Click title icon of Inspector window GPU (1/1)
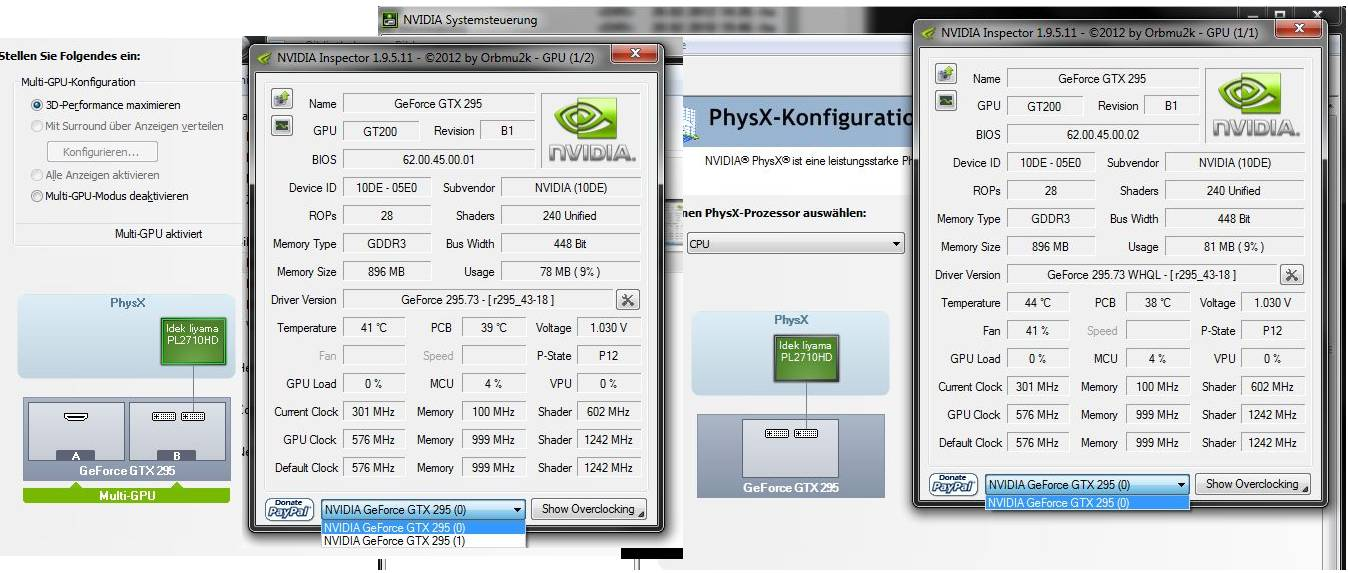The height and width of the screenshot is (573, 1348). click(928, 32)
